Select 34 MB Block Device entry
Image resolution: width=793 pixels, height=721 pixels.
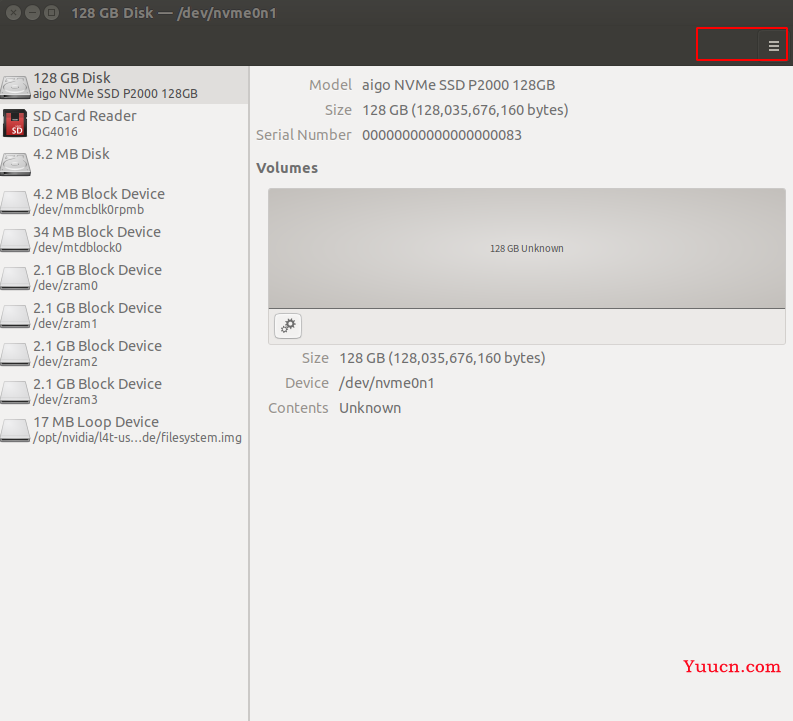point(124,239)
